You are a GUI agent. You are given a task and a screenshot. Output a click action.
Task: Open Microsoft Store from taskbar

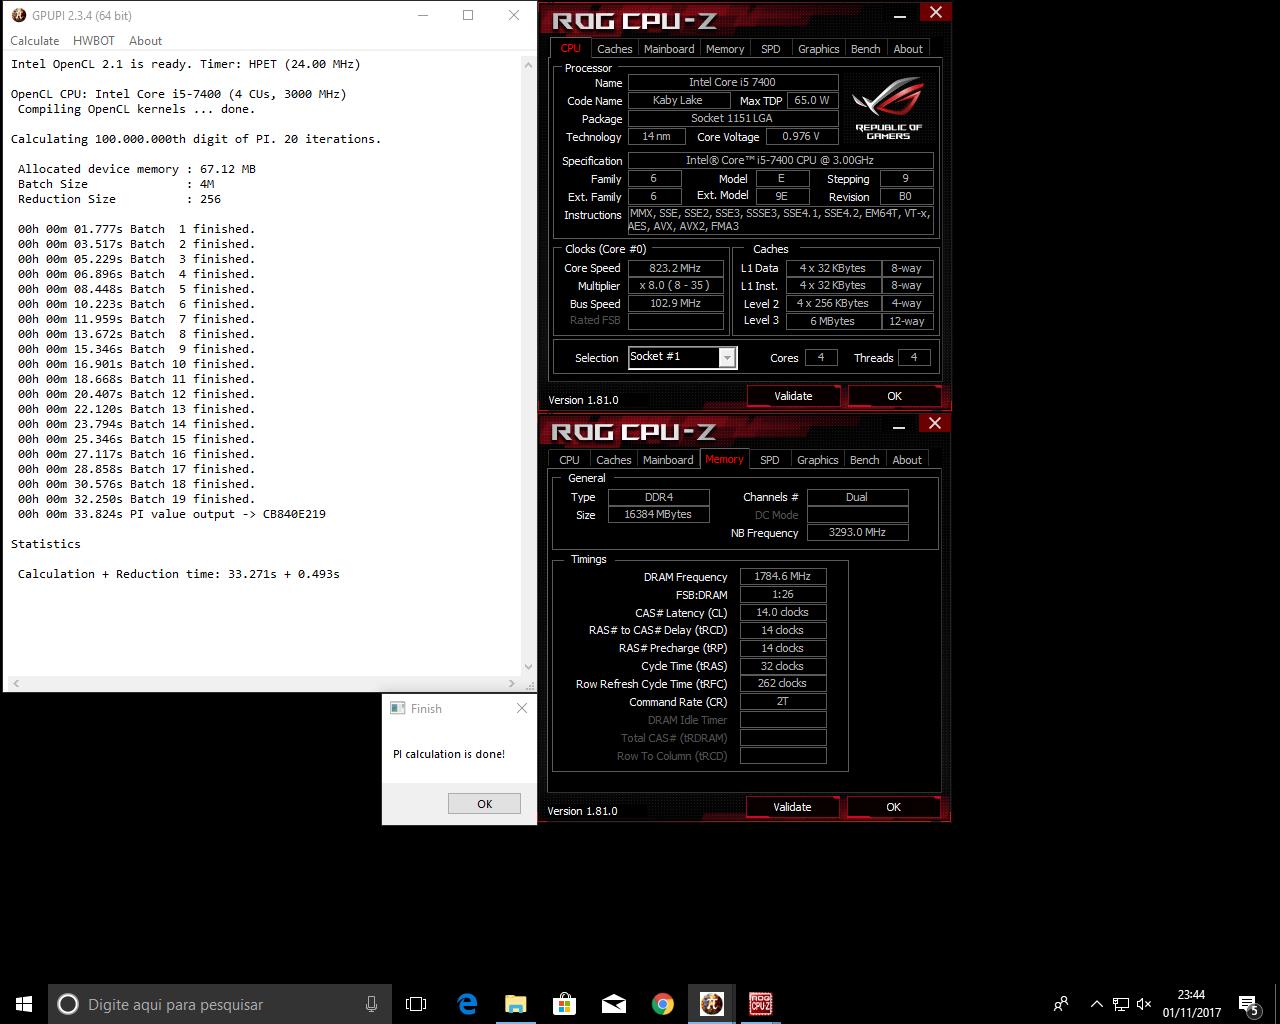coord(565,1004)
